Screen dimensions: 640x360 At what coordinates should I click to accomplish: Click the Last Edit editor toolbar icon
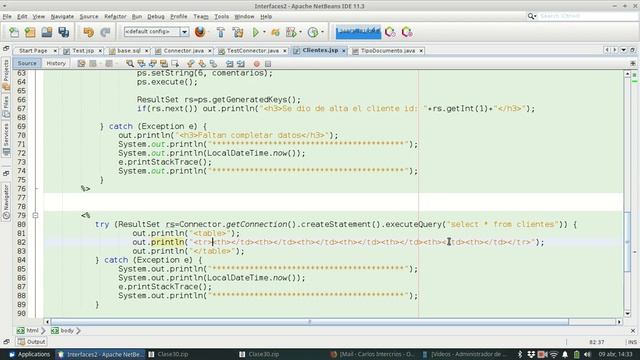click(82, 64)
